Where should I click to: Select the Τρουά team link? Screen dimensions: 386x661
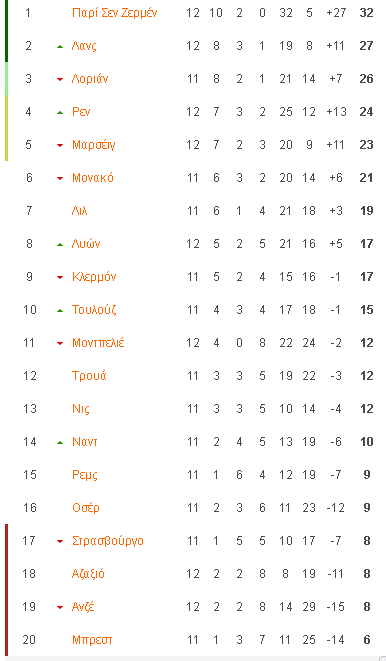point(89,376)
